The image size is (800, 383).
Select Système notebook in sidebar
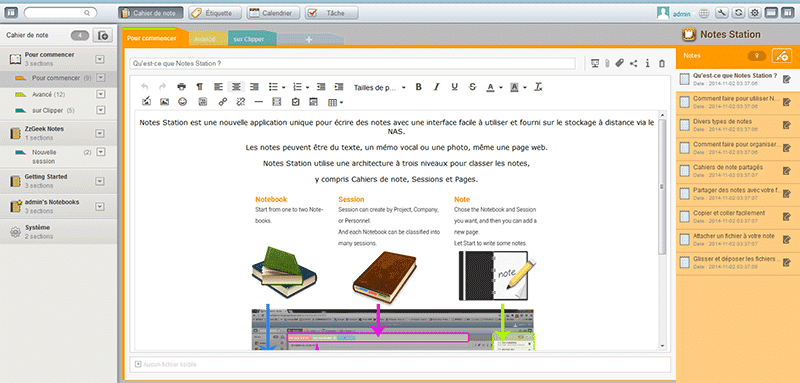[x=58, y=232]
